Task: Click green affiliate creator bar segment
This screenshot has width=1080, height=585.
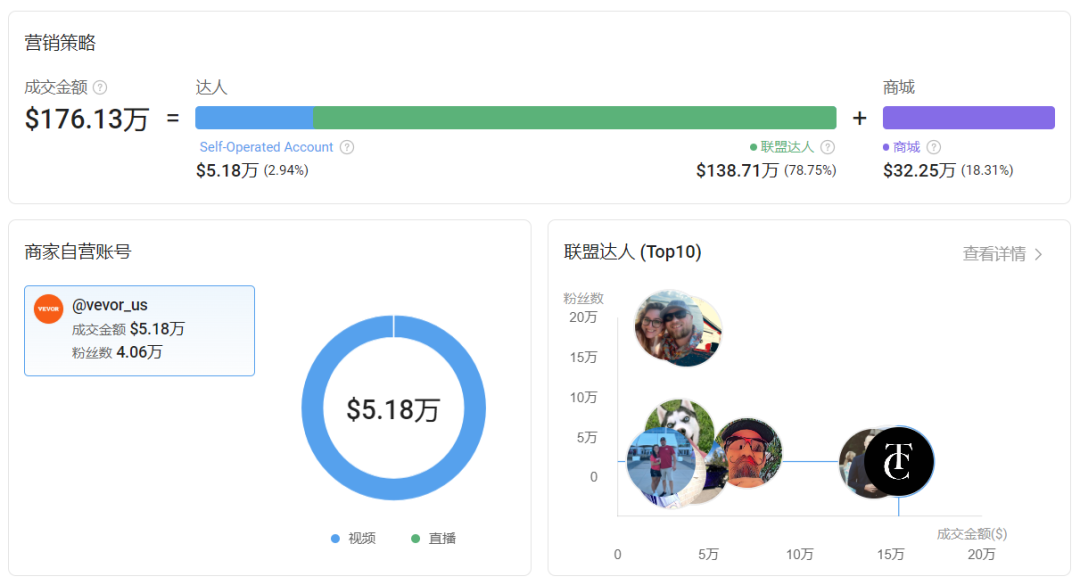Action: point(574,118)
